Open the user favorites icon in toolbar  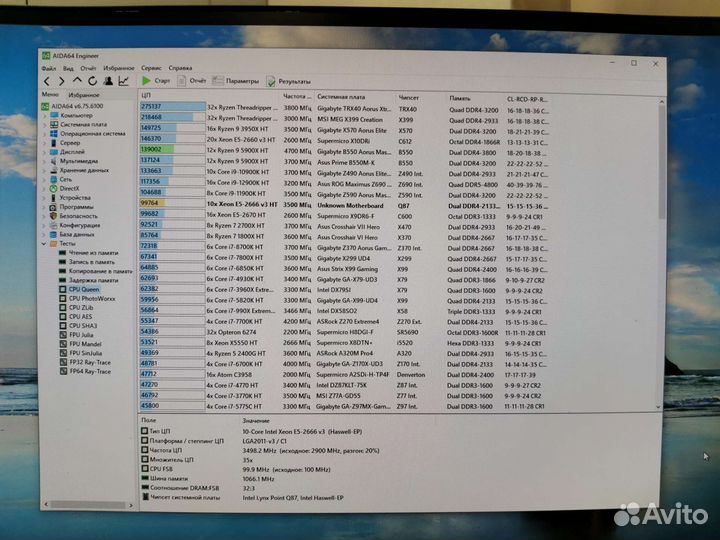tap(109, 81)
